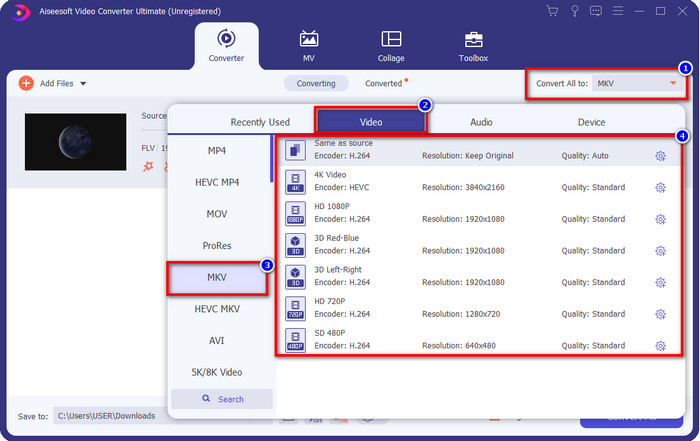Viewport: 700px width, 441px height.
Task: Choose ProRes in the format list
Action: 217,245
